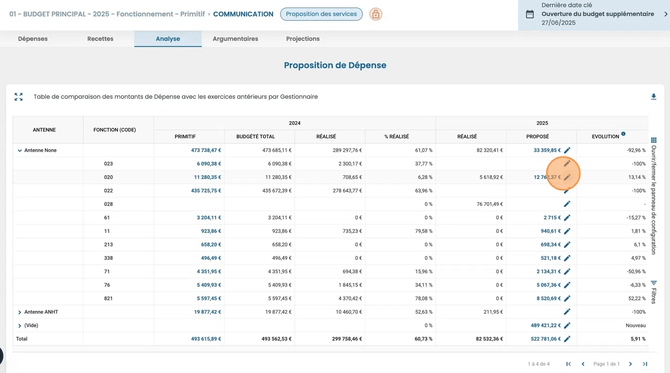The image size is (670, 373).
Task: Sort by the % RÉALISÉ header
Action: pos(397,137)
